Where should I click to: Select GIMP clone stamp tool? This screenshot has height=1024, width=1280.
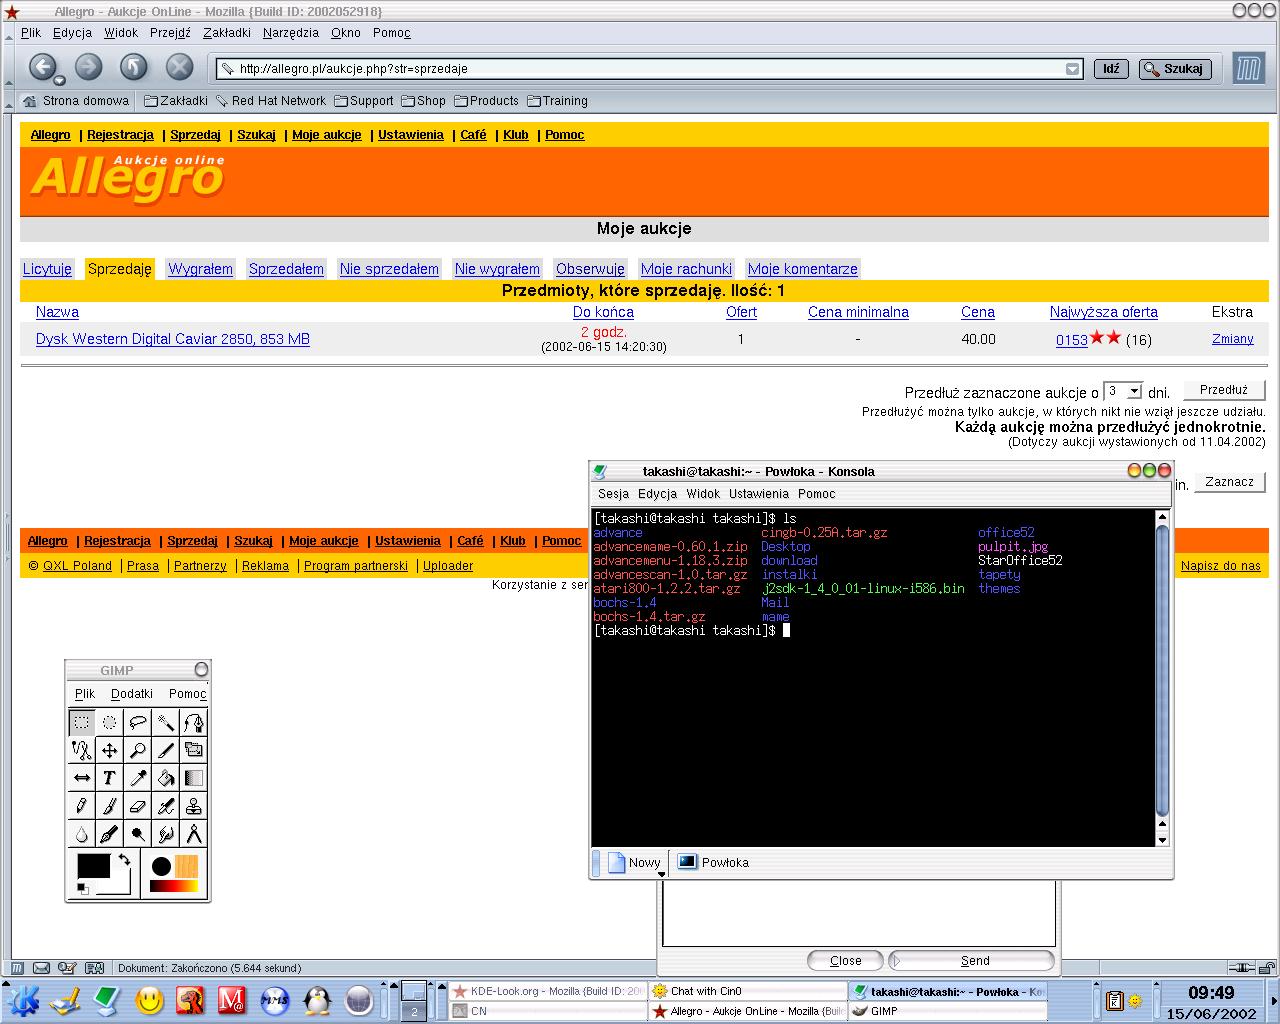(x=194, y=806)
